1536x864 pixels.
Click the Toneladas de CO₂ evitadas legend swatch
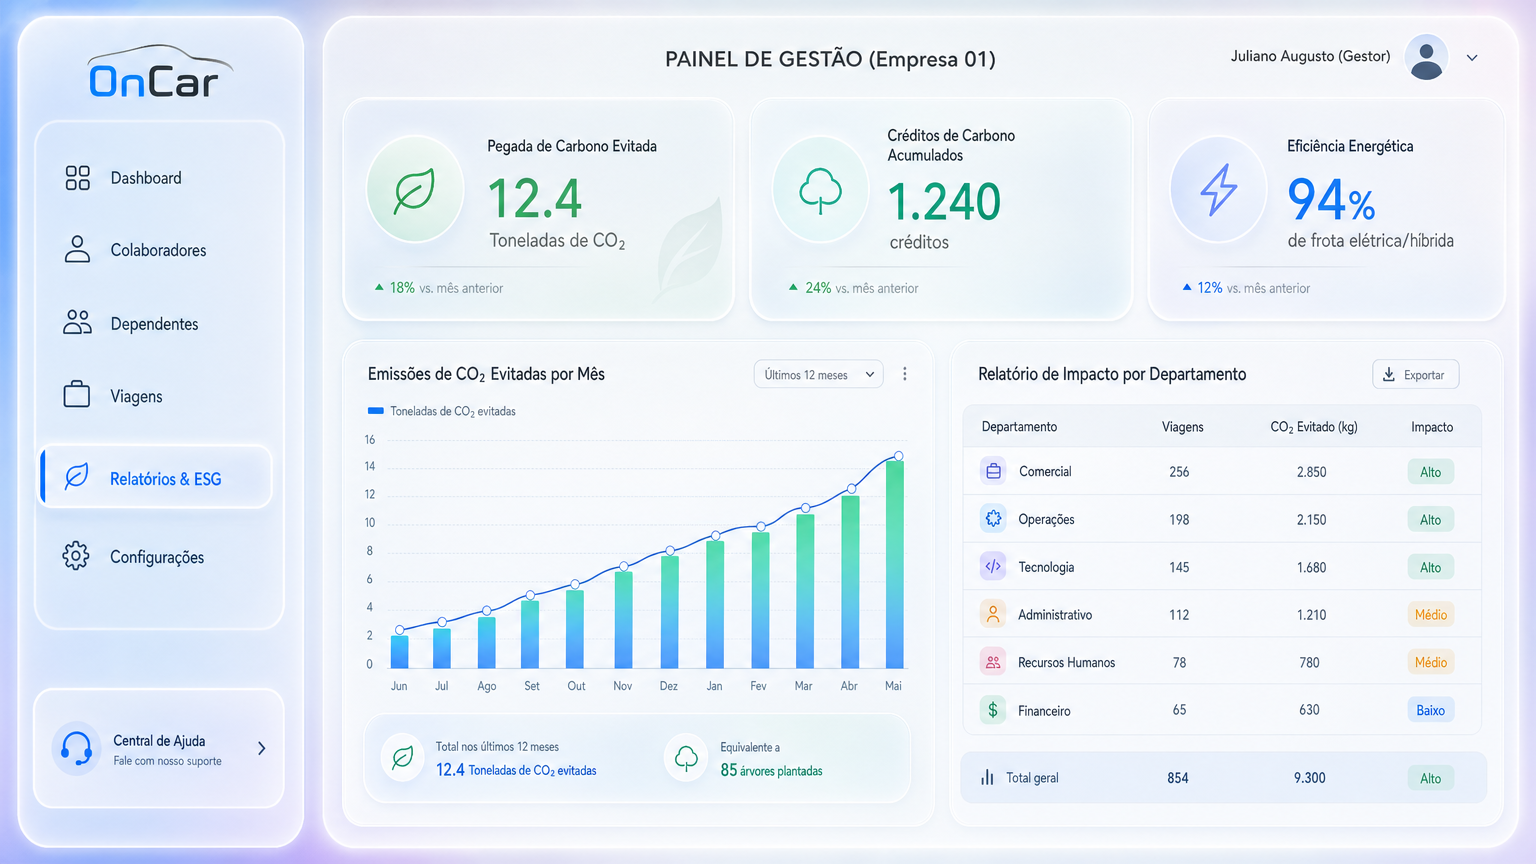[x=376, y=411]
